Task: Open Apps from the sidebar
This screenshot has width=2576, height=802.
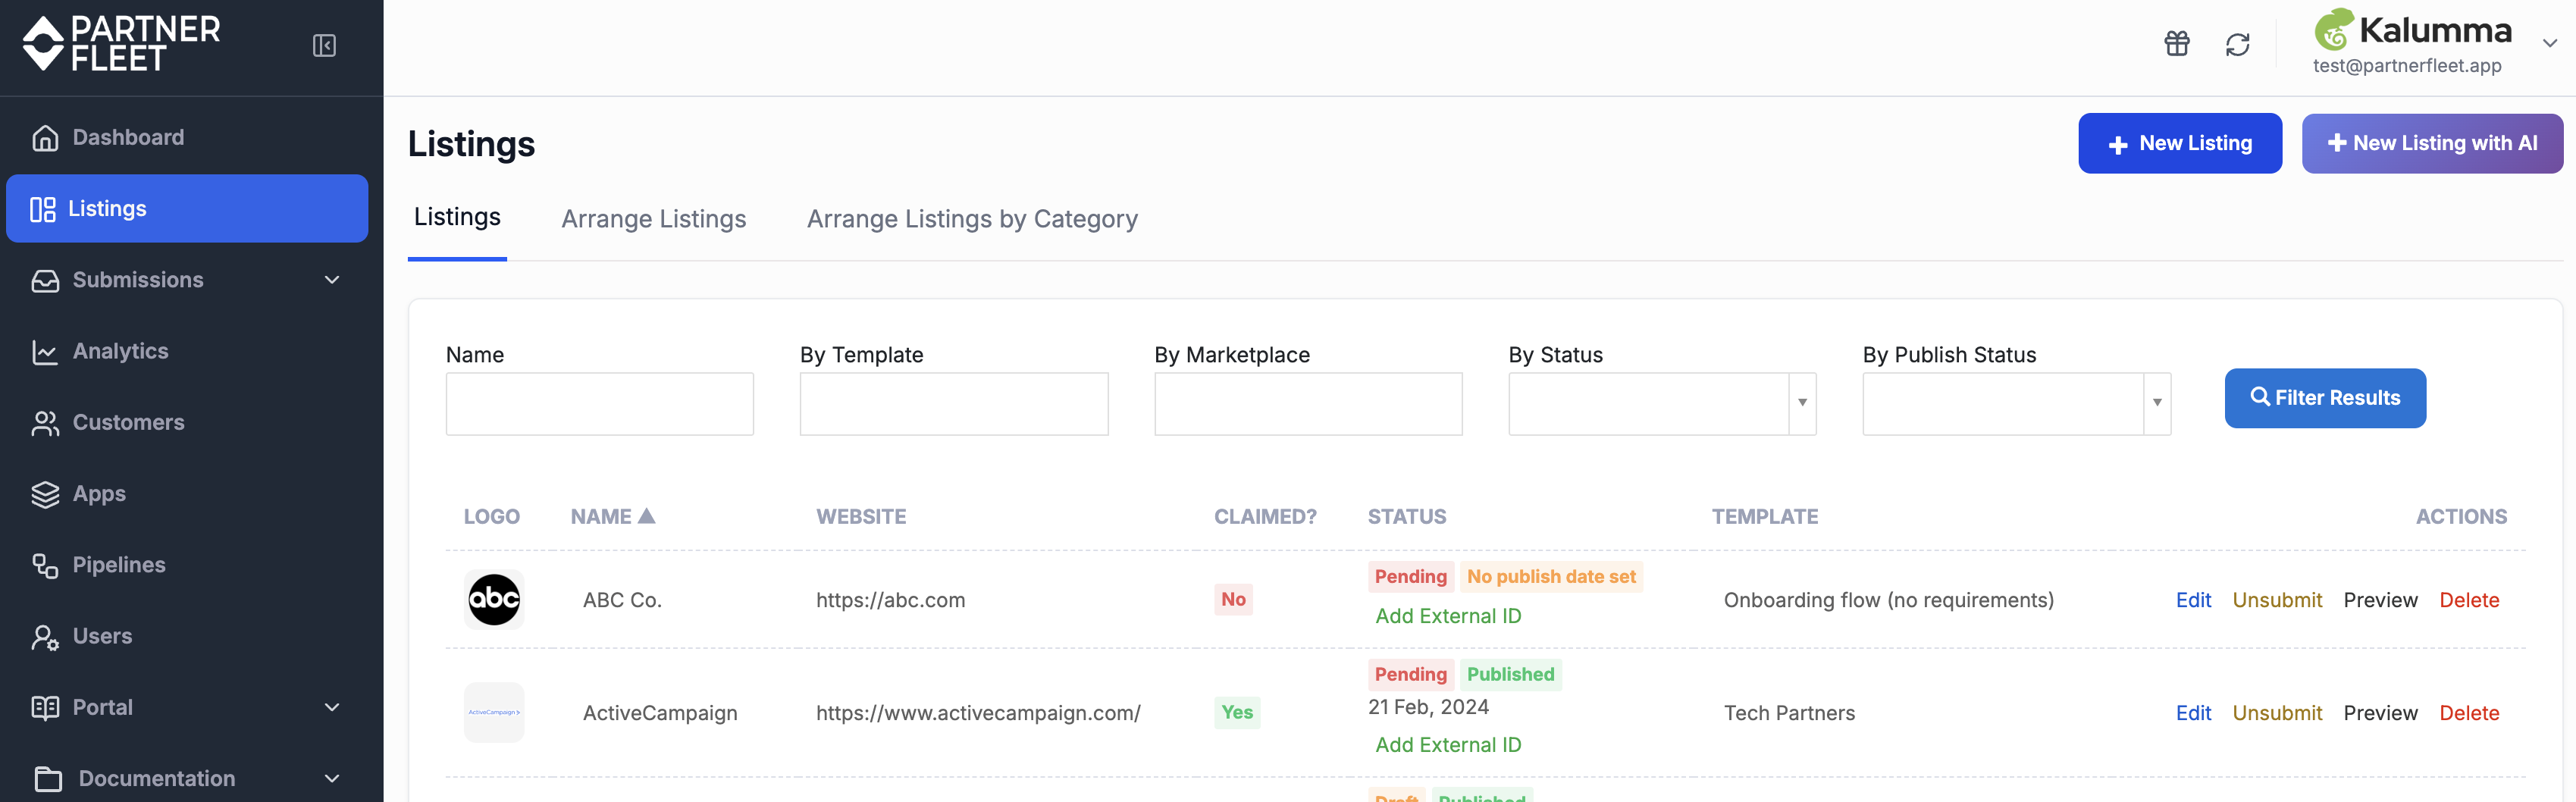Action: pyautogui.click(x=187, y=493)
